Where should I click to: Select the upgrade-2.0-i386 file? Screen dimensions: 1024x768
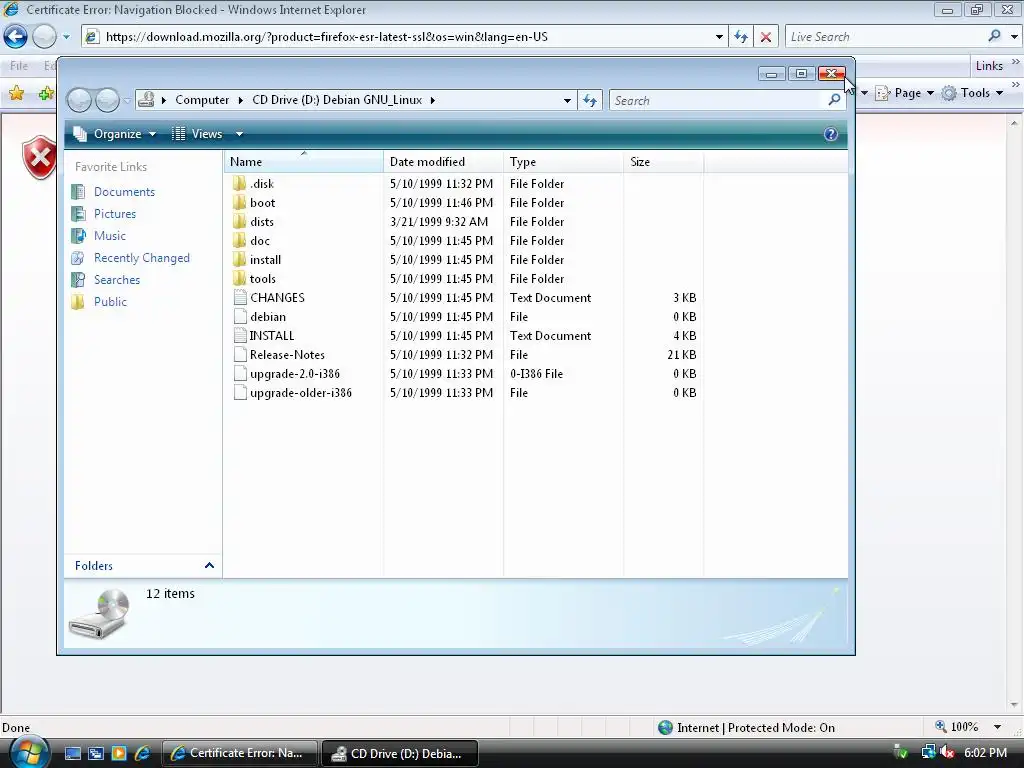click(x=295, y=373)
